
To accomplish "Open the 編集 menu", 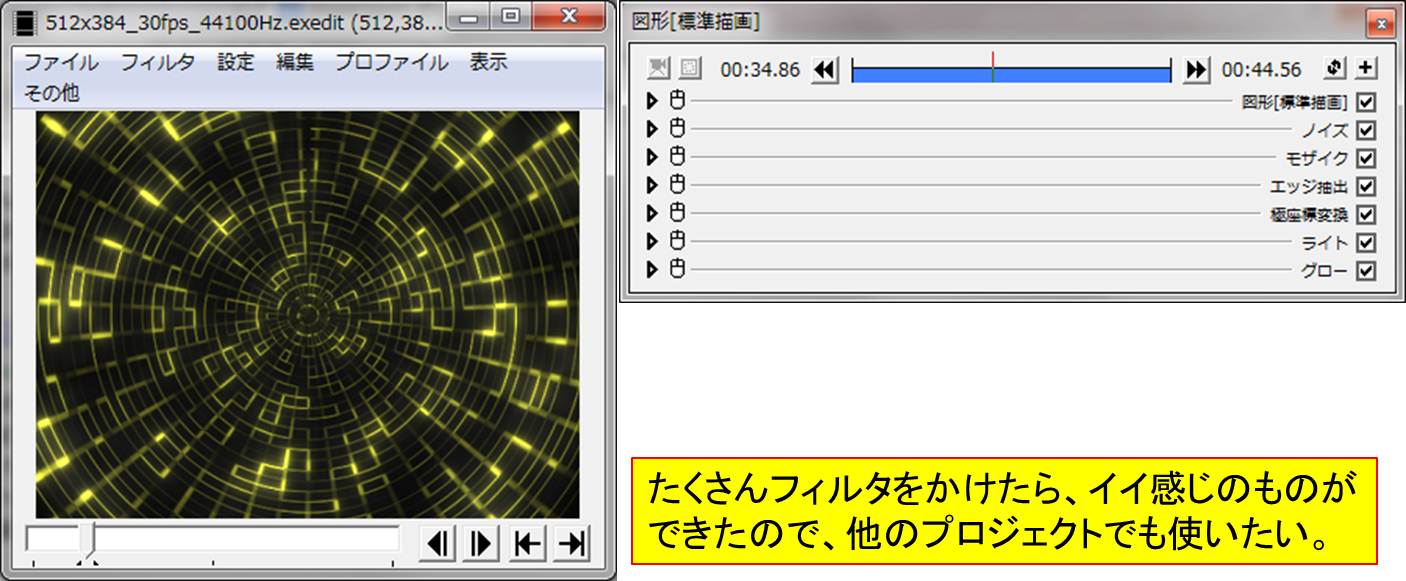I will tap(295, 62).
